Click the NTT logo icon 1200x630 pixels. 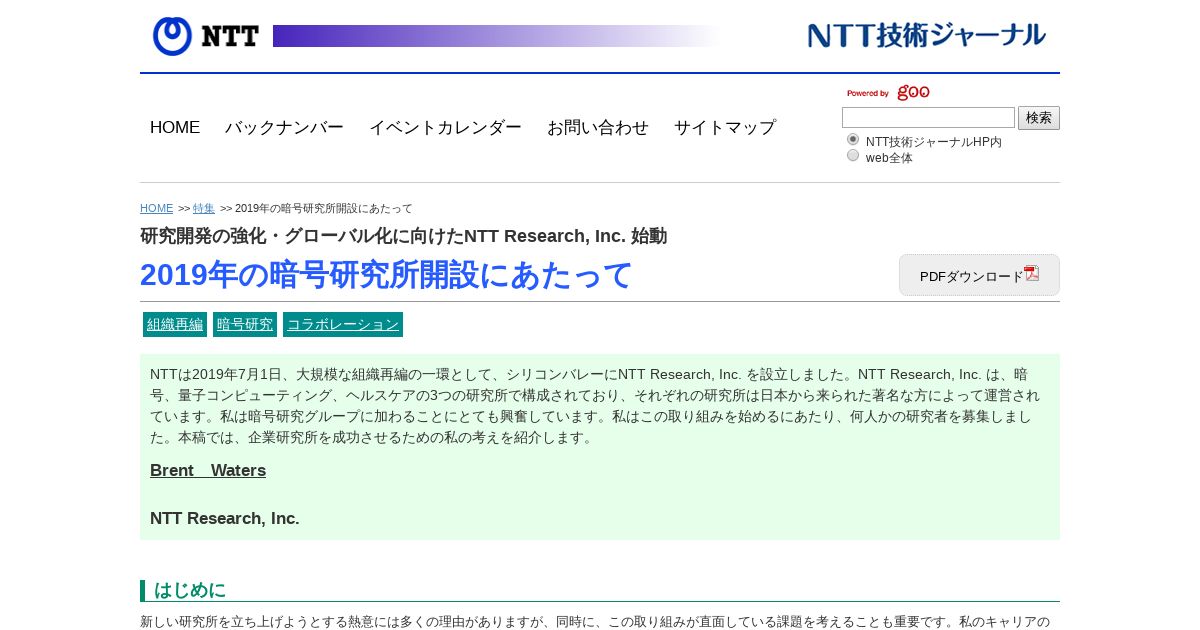[x=206, y=36]
